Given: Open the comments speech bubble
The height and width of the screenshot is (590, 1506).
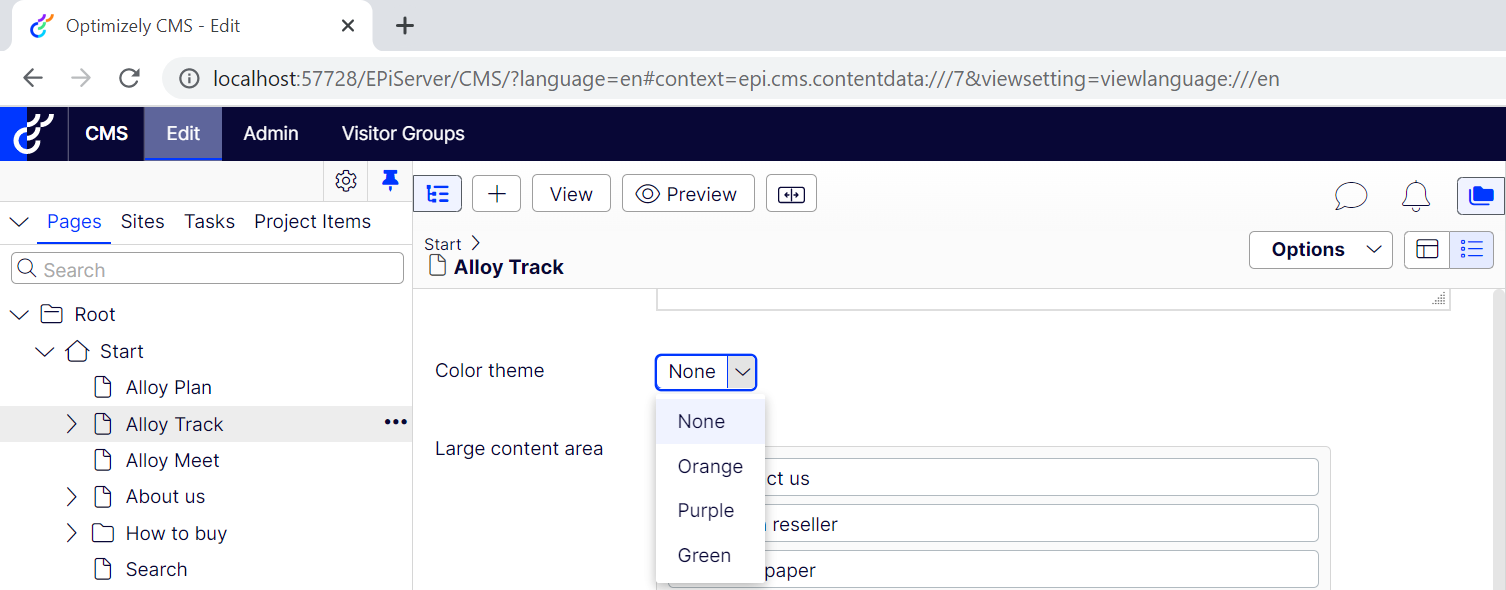Looking at the screenshot, I should coord(1350,195).
